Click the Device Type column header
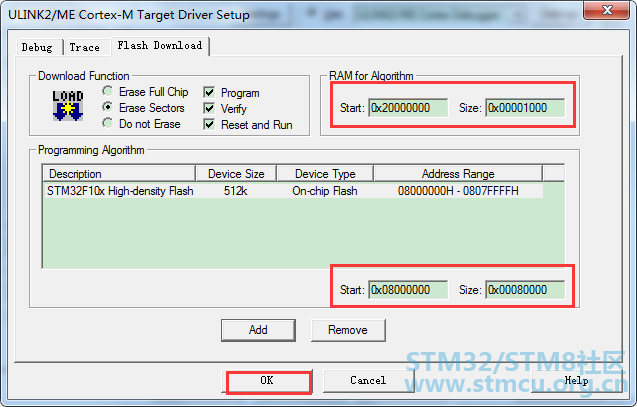The width and height of the screenshot is (637, 407). (325, 174)
